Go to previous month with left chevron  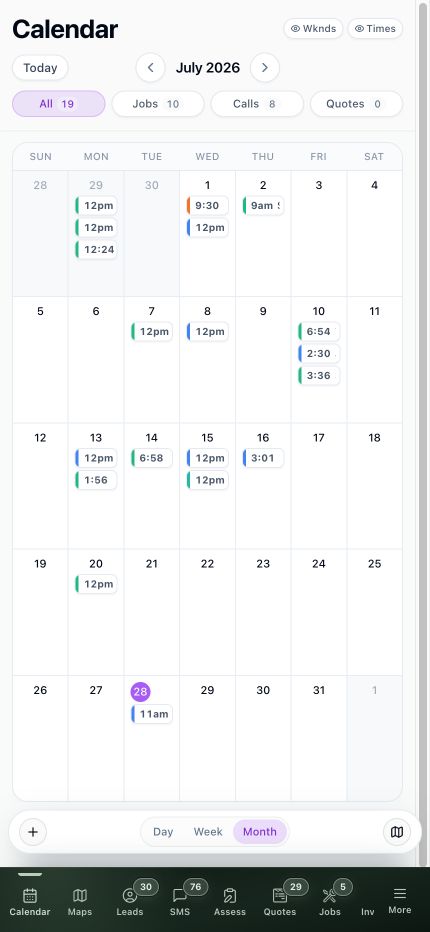pos(150,68)
